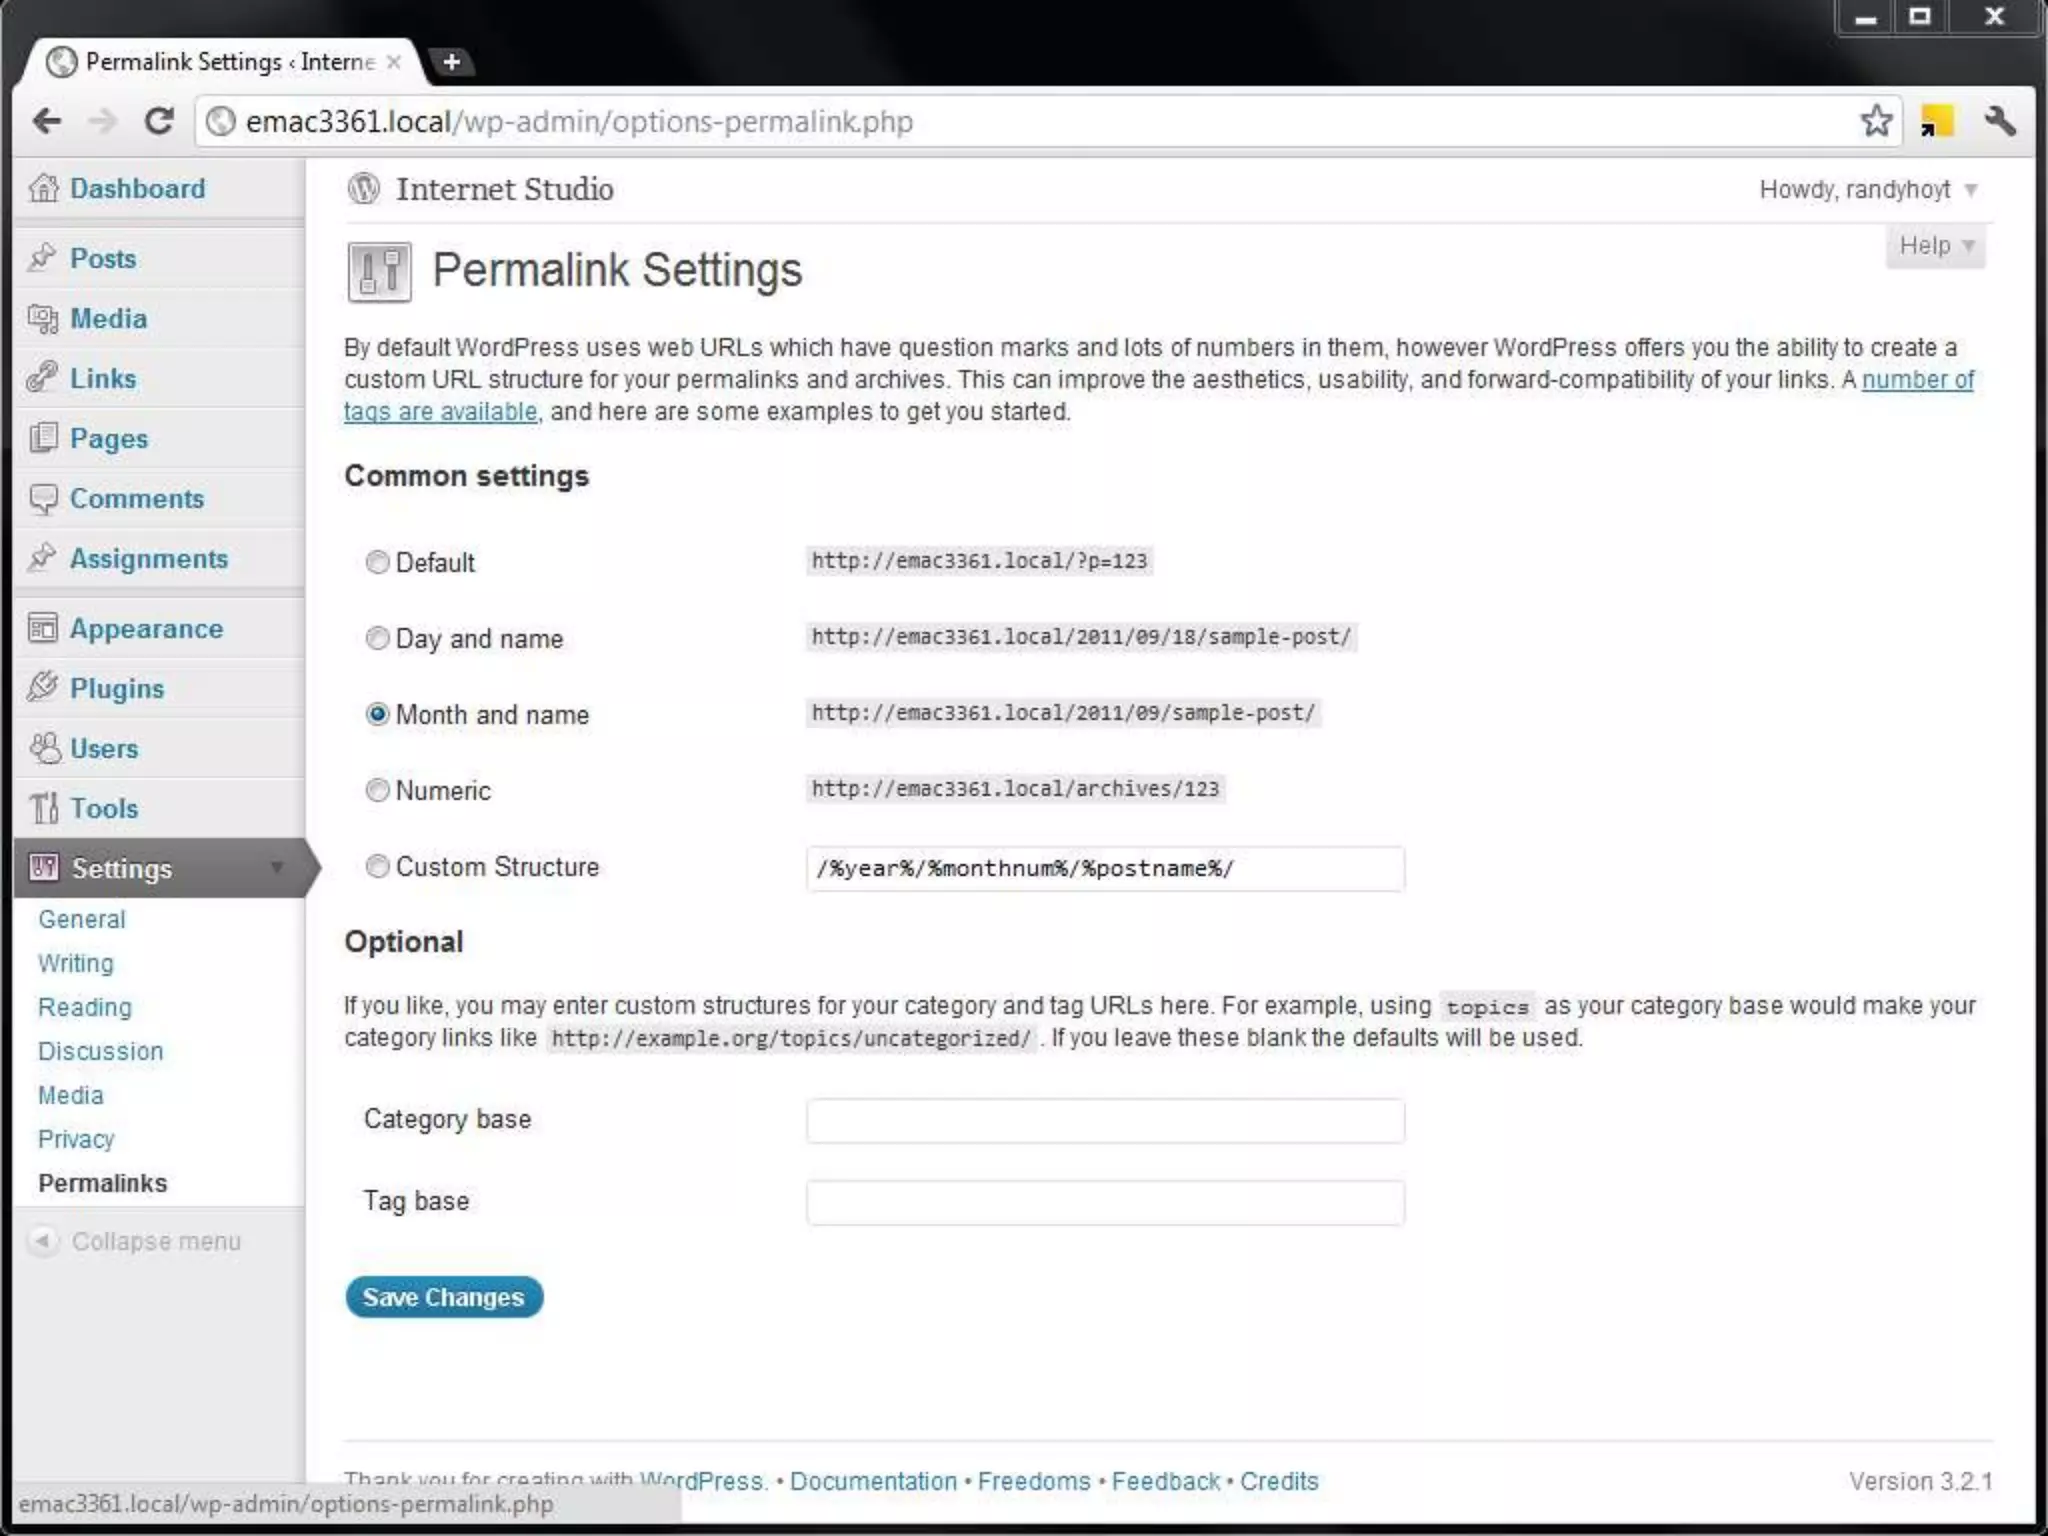Image resolution: width=2048 pixels, height=1536 pixels.
Task: Choose the Day and name option
Action: pyautogui.click(x=377, y=638)
